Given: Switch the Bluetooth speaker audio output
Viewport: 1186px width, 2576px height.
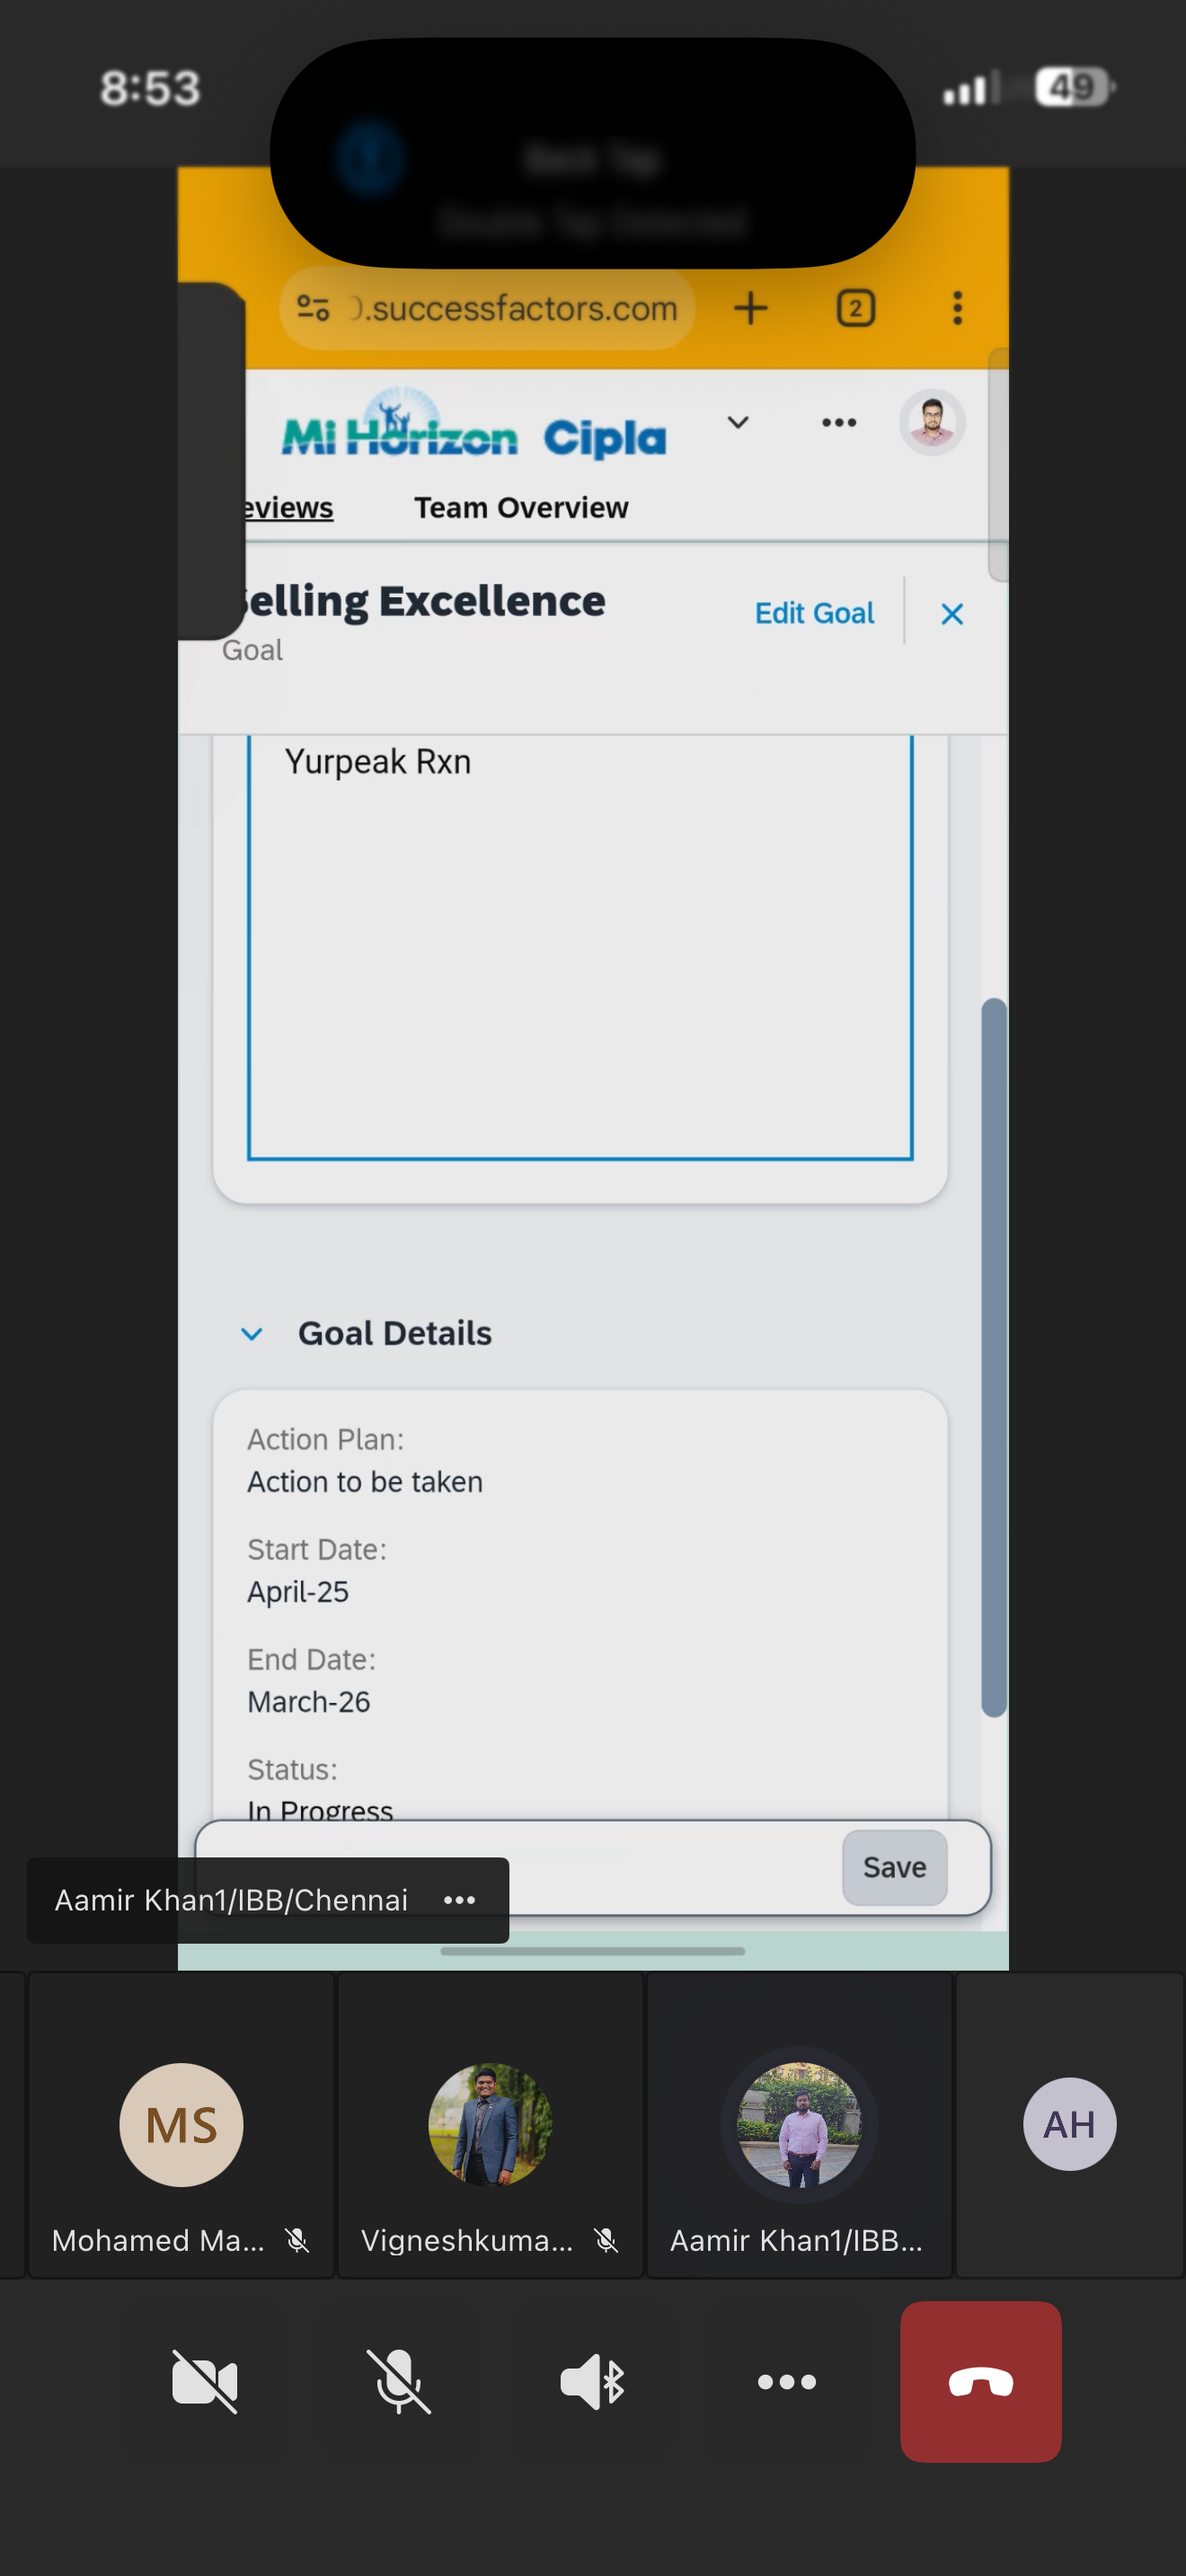Looking at the screenshot, I should pos(592,2381).
